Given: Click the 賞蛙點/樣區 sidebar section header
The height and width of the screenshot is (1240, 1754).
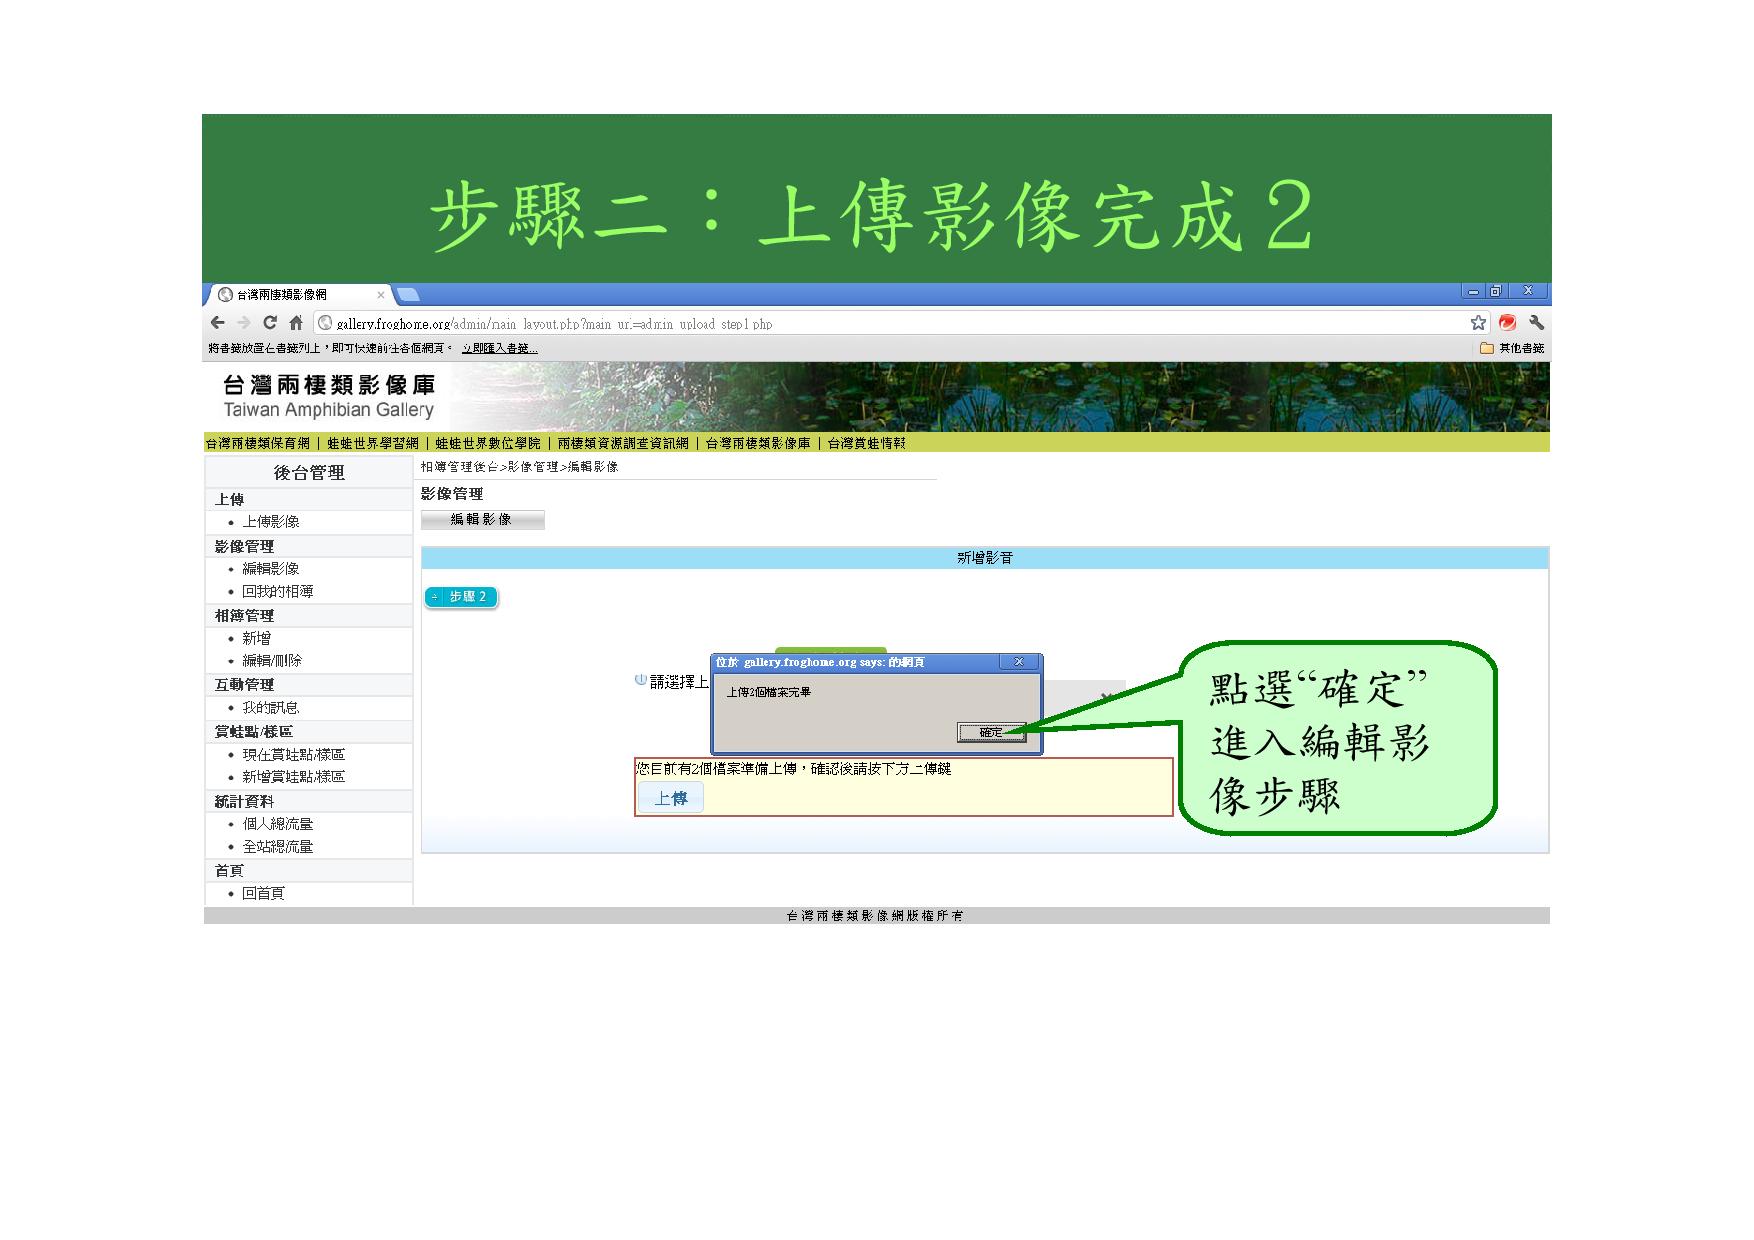Looking at the screenshot, I should (309, 731).
